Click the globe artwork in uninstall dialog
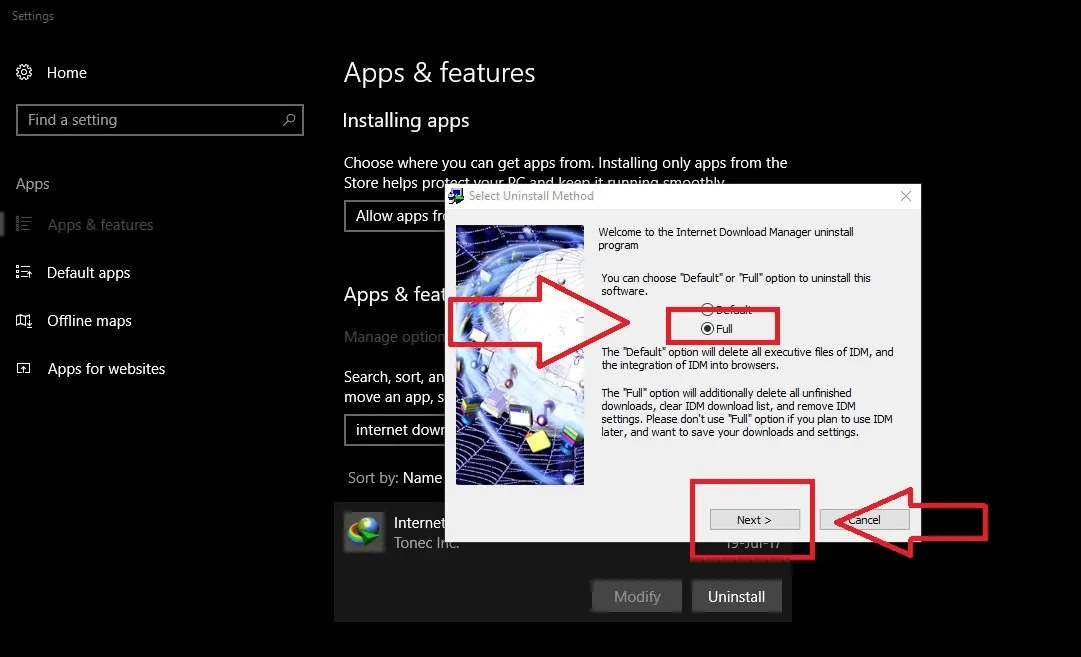Screen dimensions: 1081x657 (519, 355)
